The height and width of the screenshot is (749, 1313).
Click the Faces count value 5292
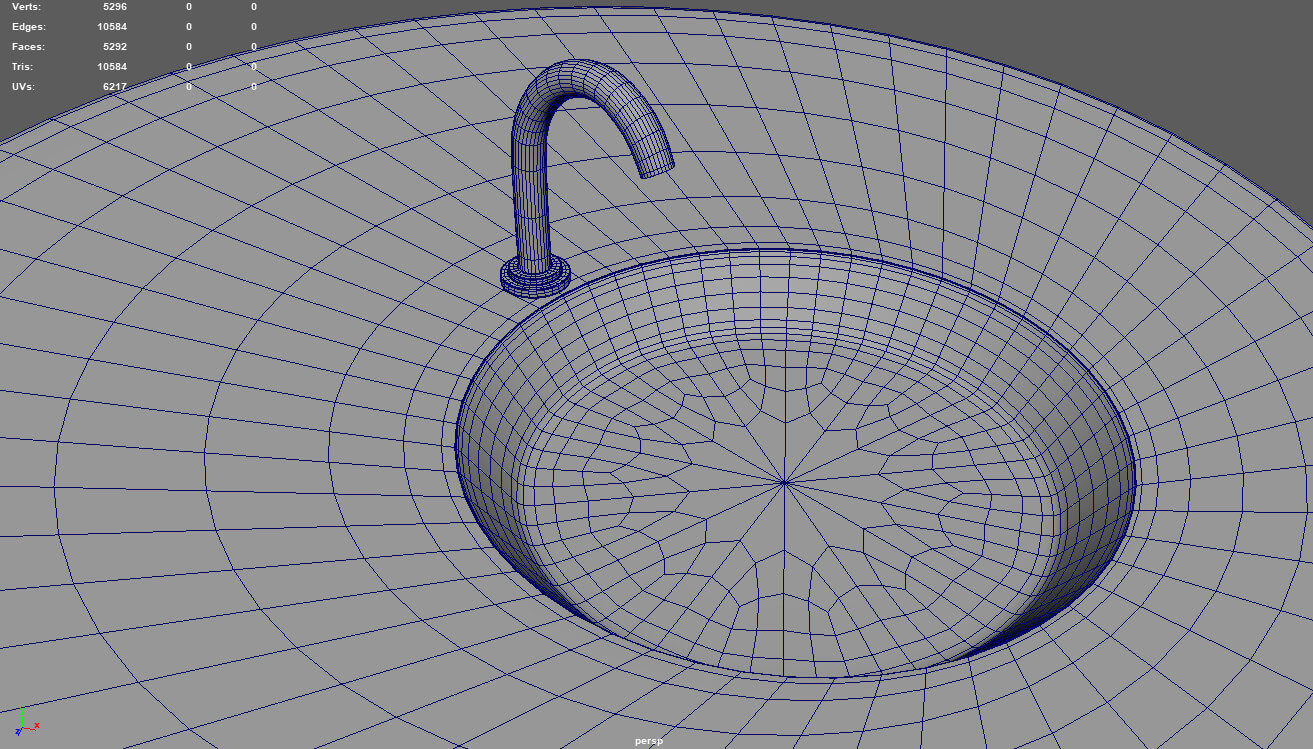pos(115,47)
